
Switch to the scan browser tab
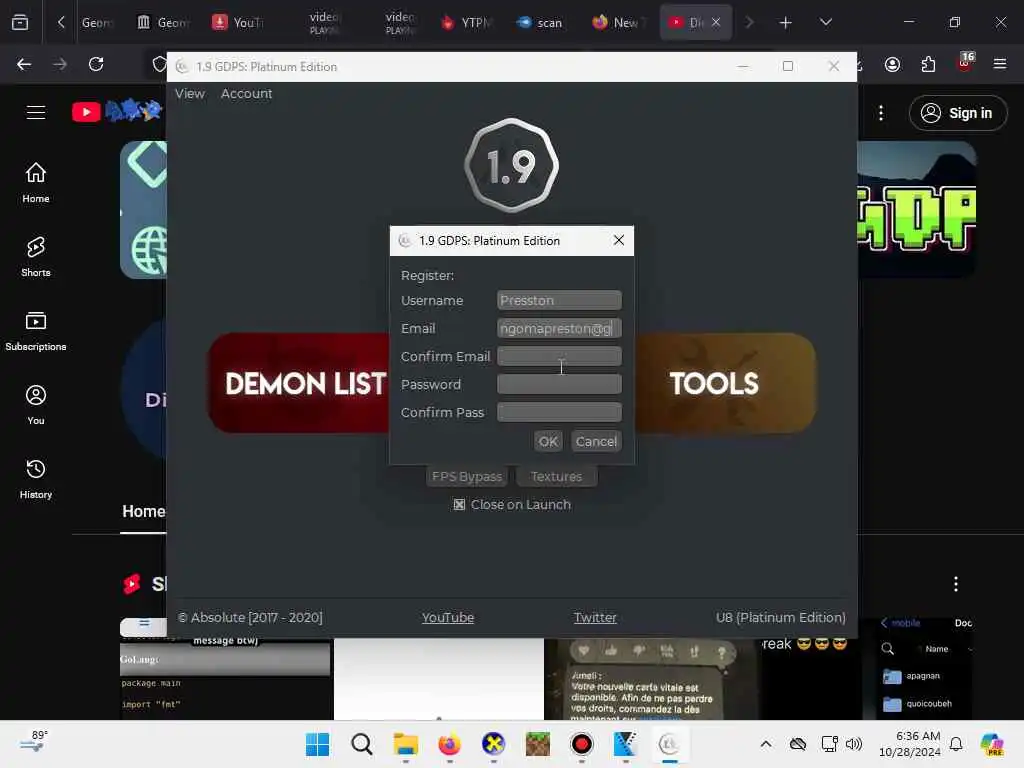pos(541,23)
